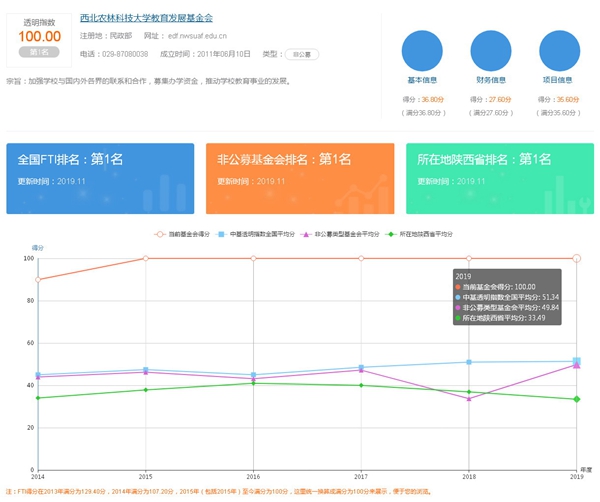Click the 2014 orange data point on chart

pos(38,279)
